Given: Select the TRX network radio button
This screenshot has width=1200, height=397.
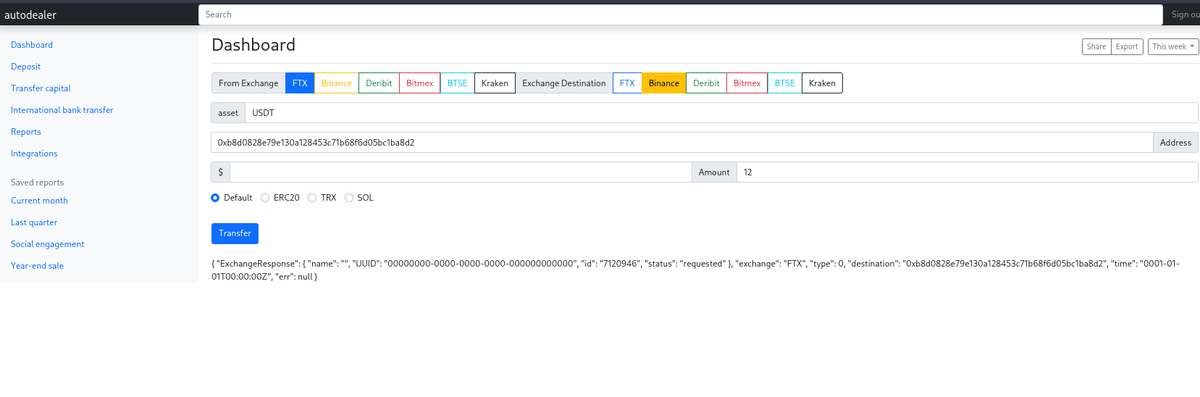Looking at the screenshot, I should click(x=313, y=198).
